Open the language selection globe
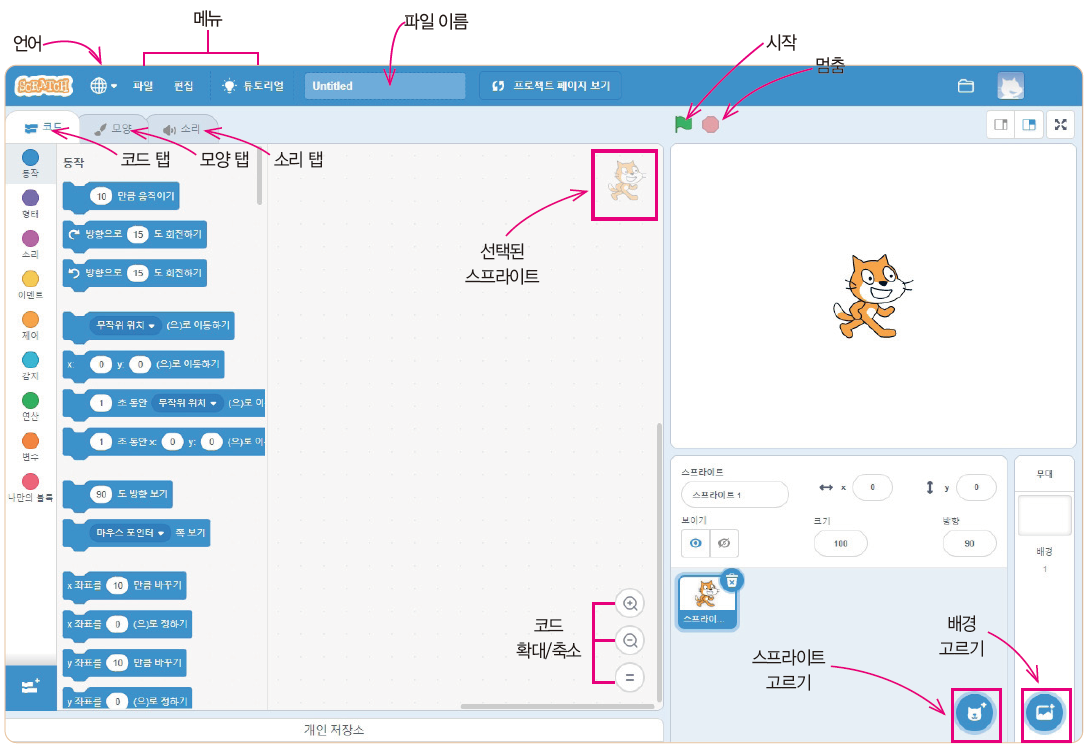Image resolution: width=1088 pixels, height=749 pixels. coord(100,85)
